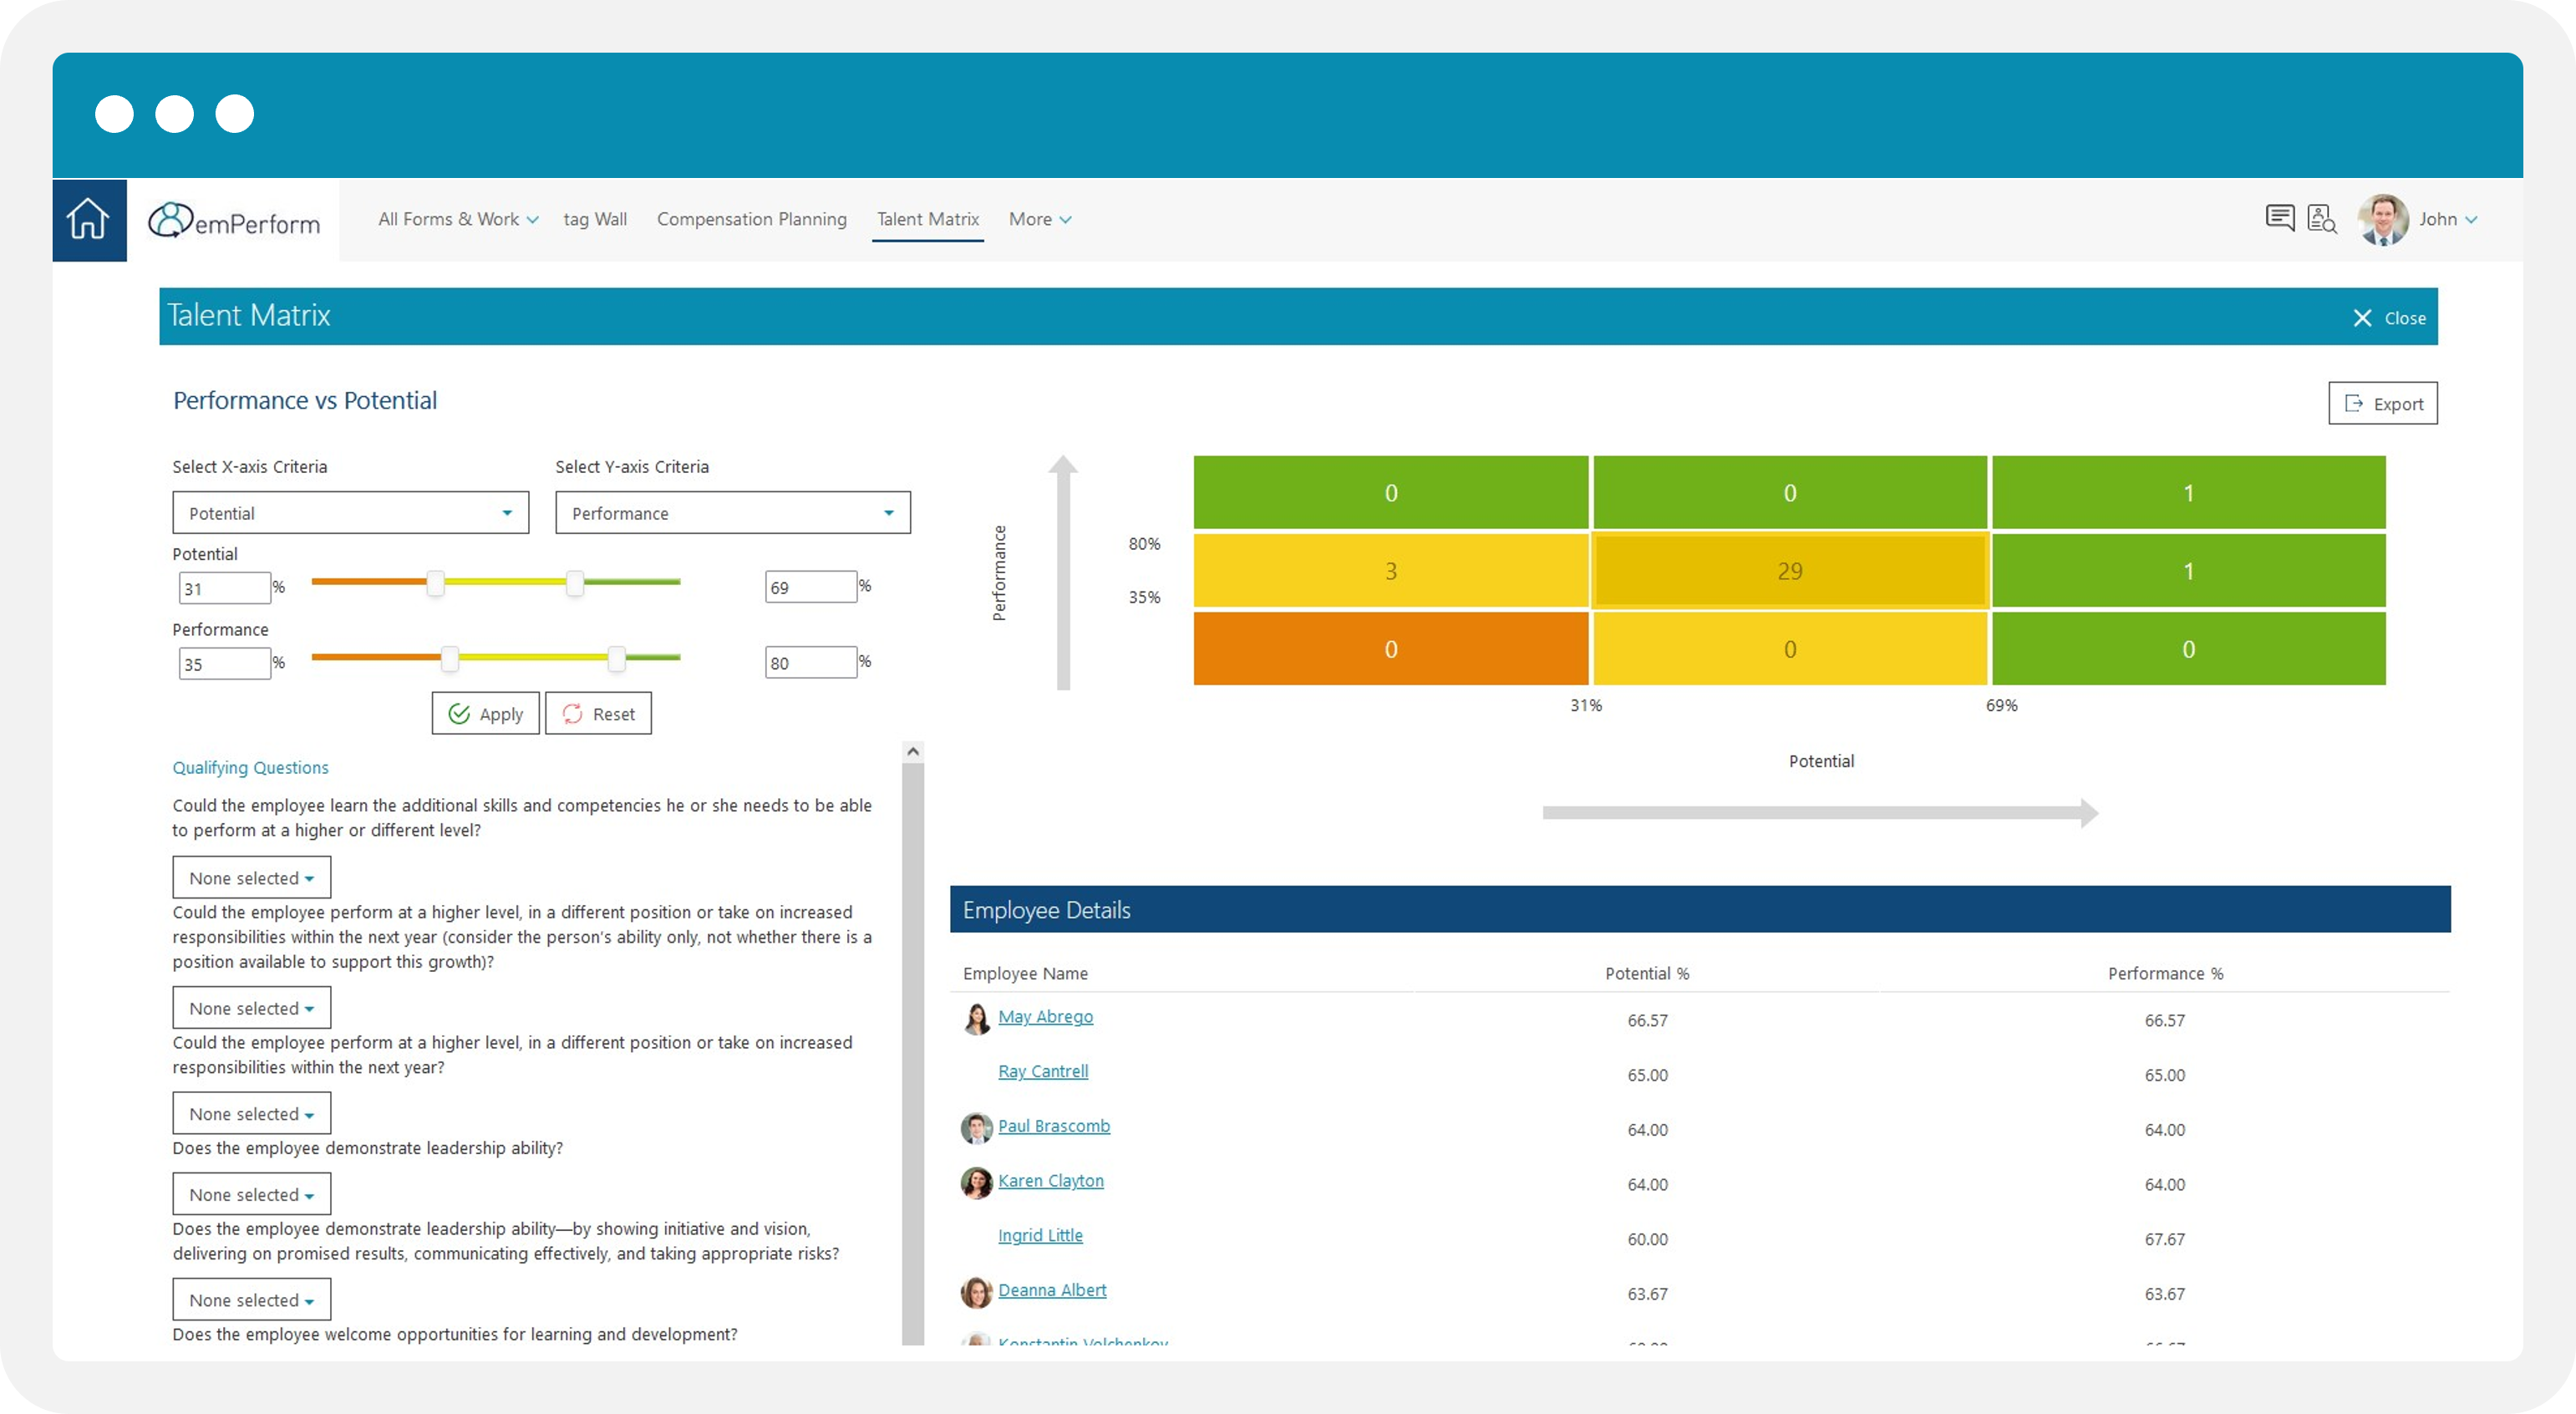Click the Potential lower slider handle
The image size is (2576, 1414).
tap(435, 583)
